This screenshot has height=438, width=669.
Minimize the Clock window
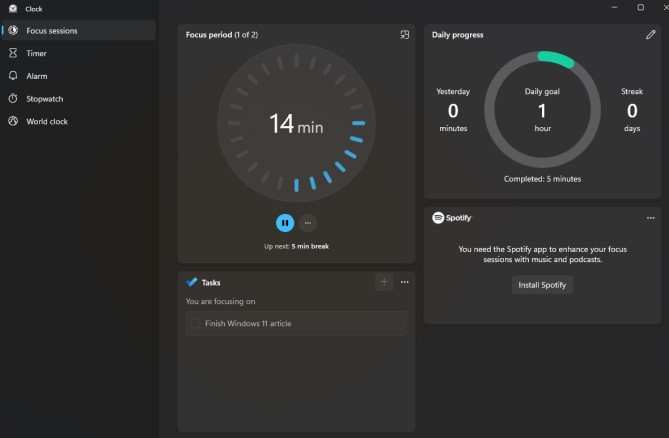[x=614, y=7]
